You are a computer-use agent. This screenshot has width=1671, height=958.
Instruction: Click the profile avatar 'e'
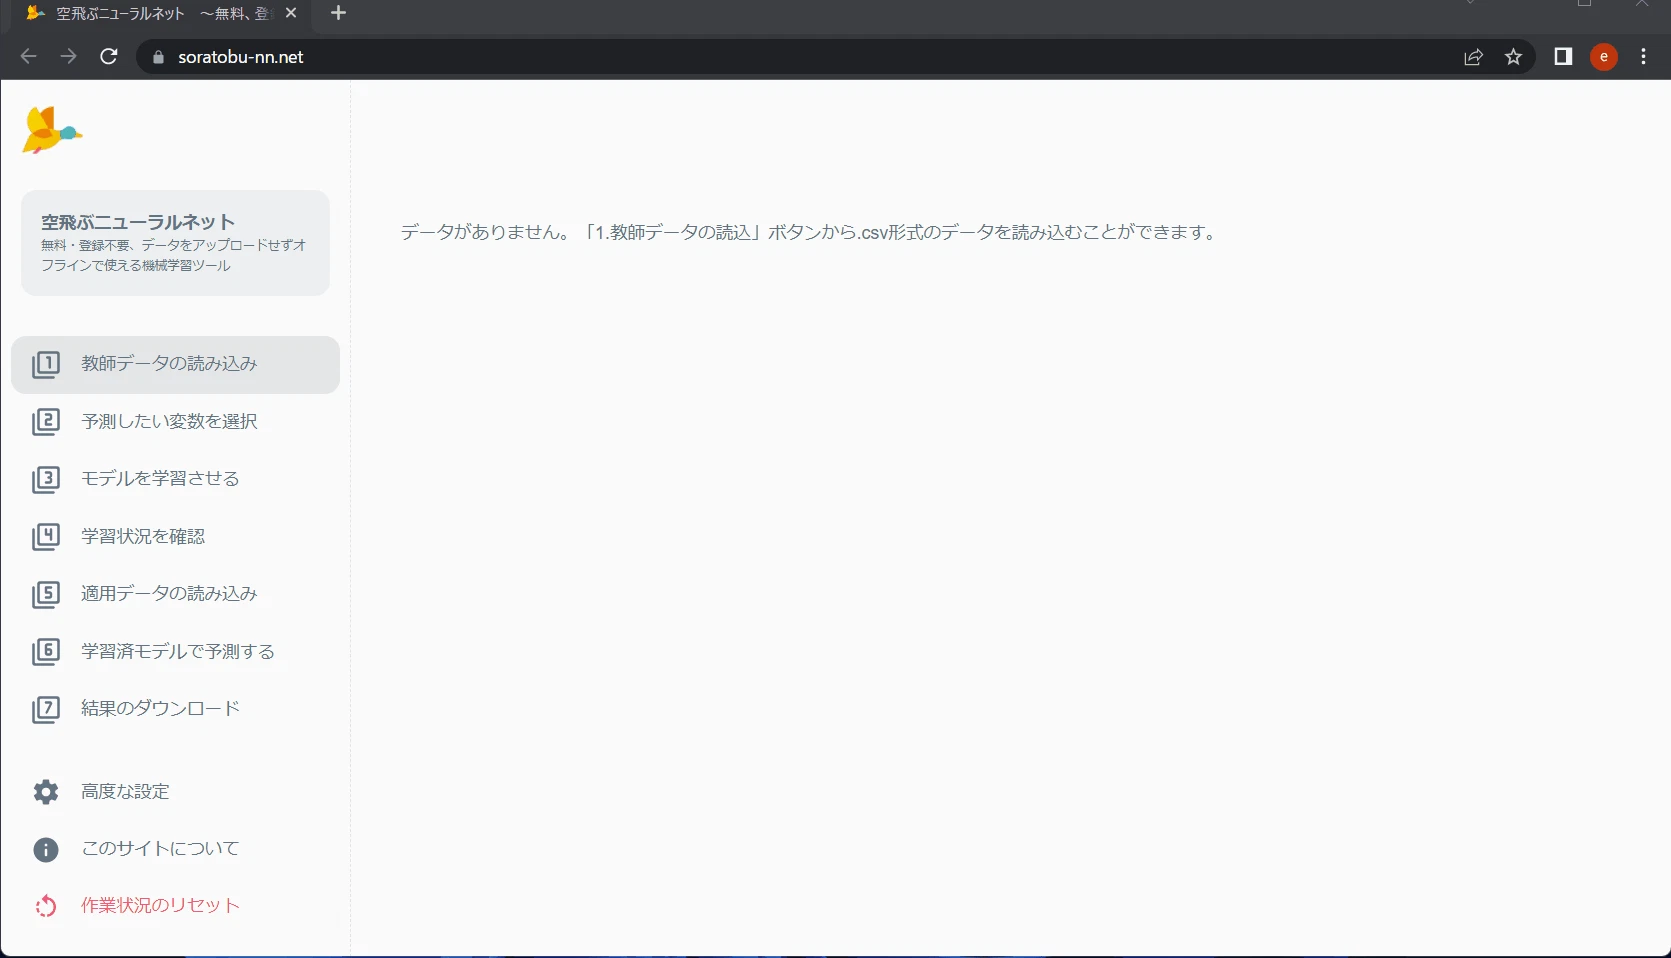[x=1604, y=57]
